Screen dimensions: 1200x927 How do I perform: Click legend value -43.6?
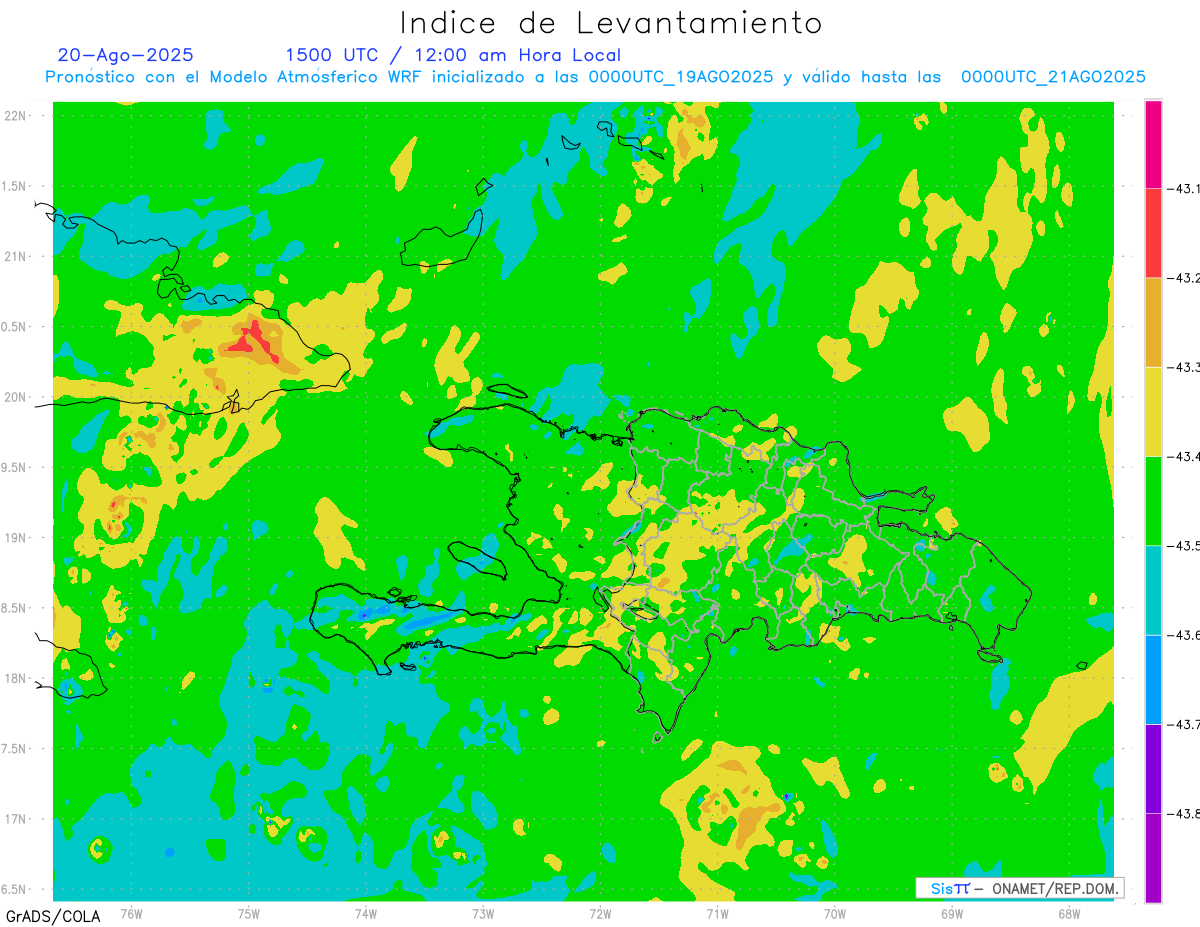(x=1182, y=635)
